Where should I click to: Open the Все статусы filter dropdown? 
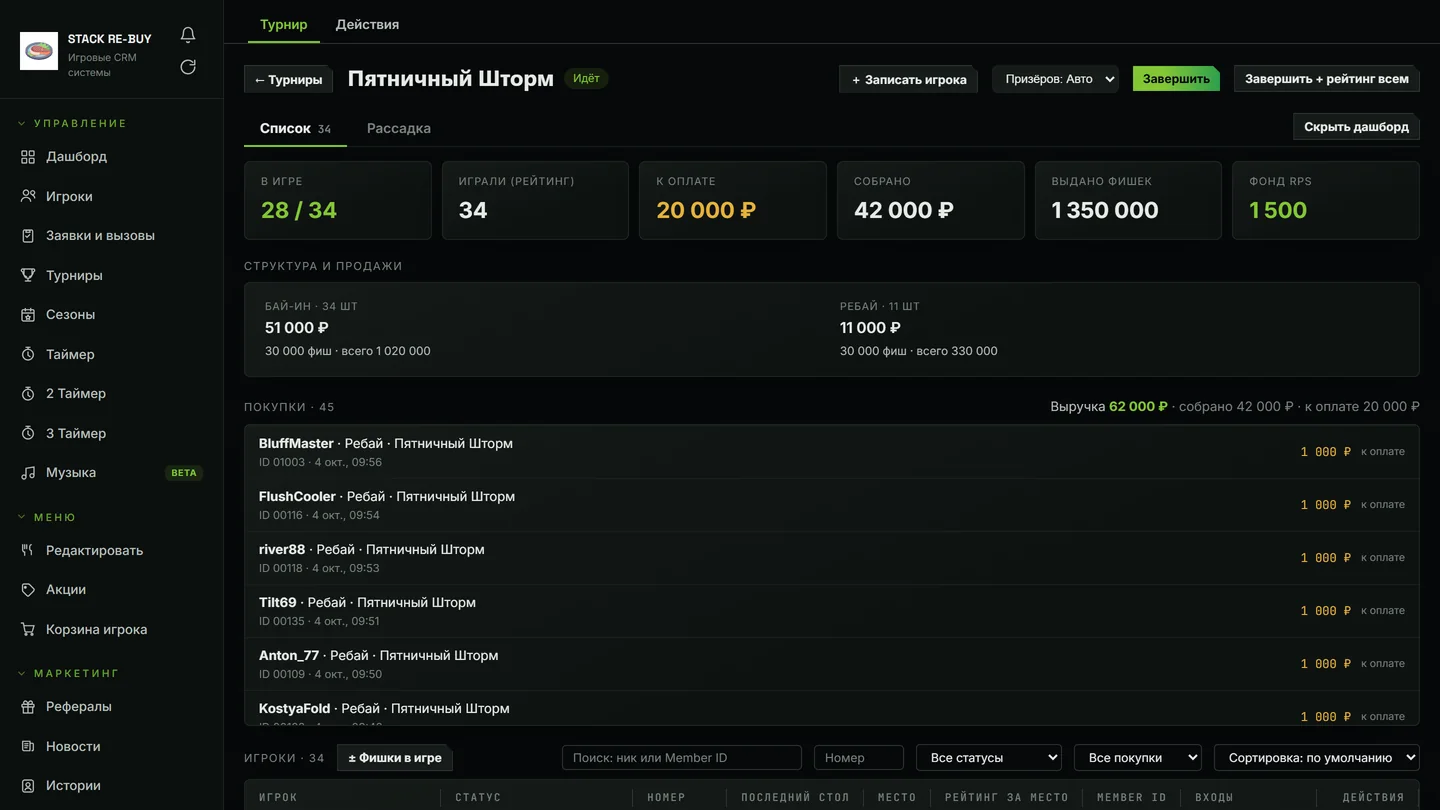pyautogui.click(x=988, y=758)
